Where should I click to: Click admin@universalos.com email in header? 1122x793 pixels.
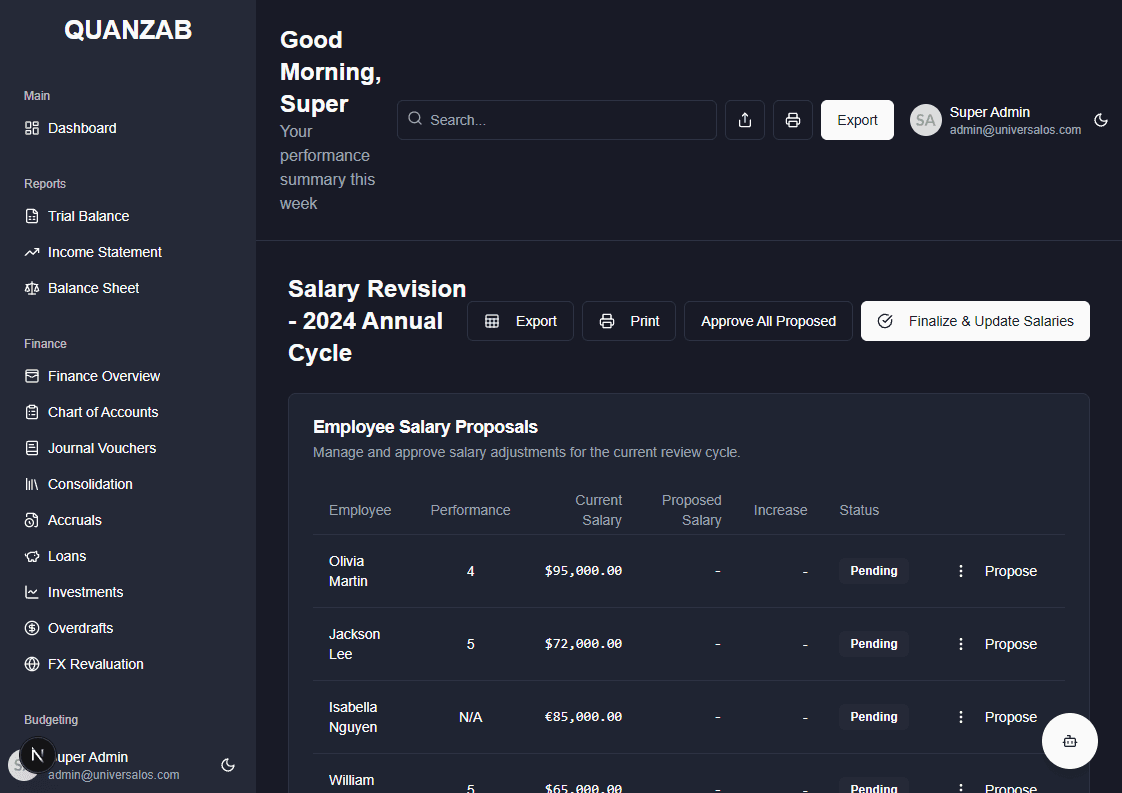point(1015,130)
